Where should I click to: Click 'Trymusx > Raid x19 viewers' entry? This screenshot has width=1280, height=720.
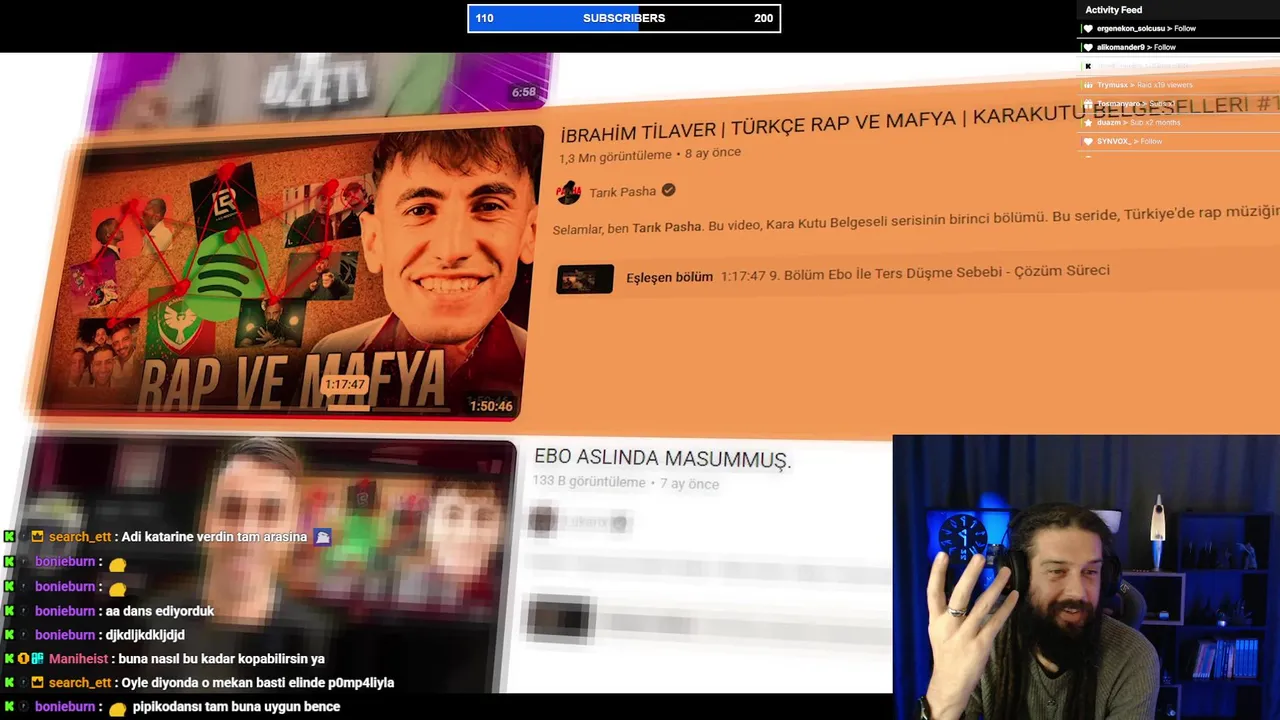[1145, 85]
